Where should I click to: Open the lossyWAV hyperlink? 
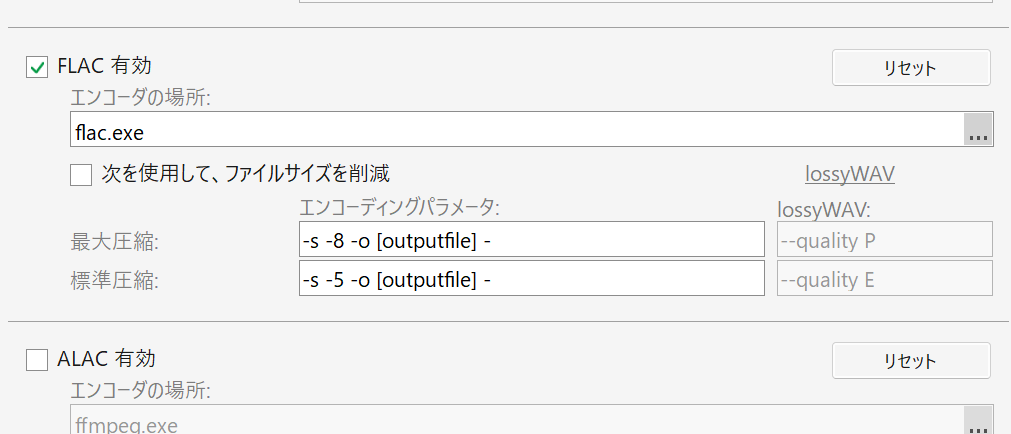(x=849, y=174)
